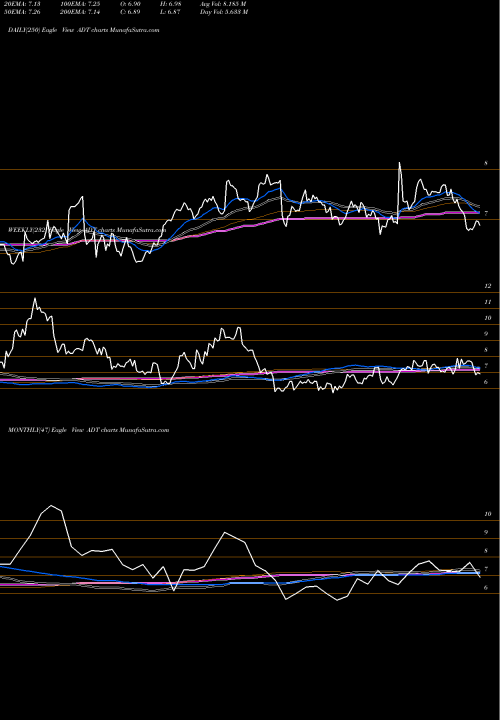Click the high price H: 6.98
The height and width of the screenshot is (720, 500).
173,4
